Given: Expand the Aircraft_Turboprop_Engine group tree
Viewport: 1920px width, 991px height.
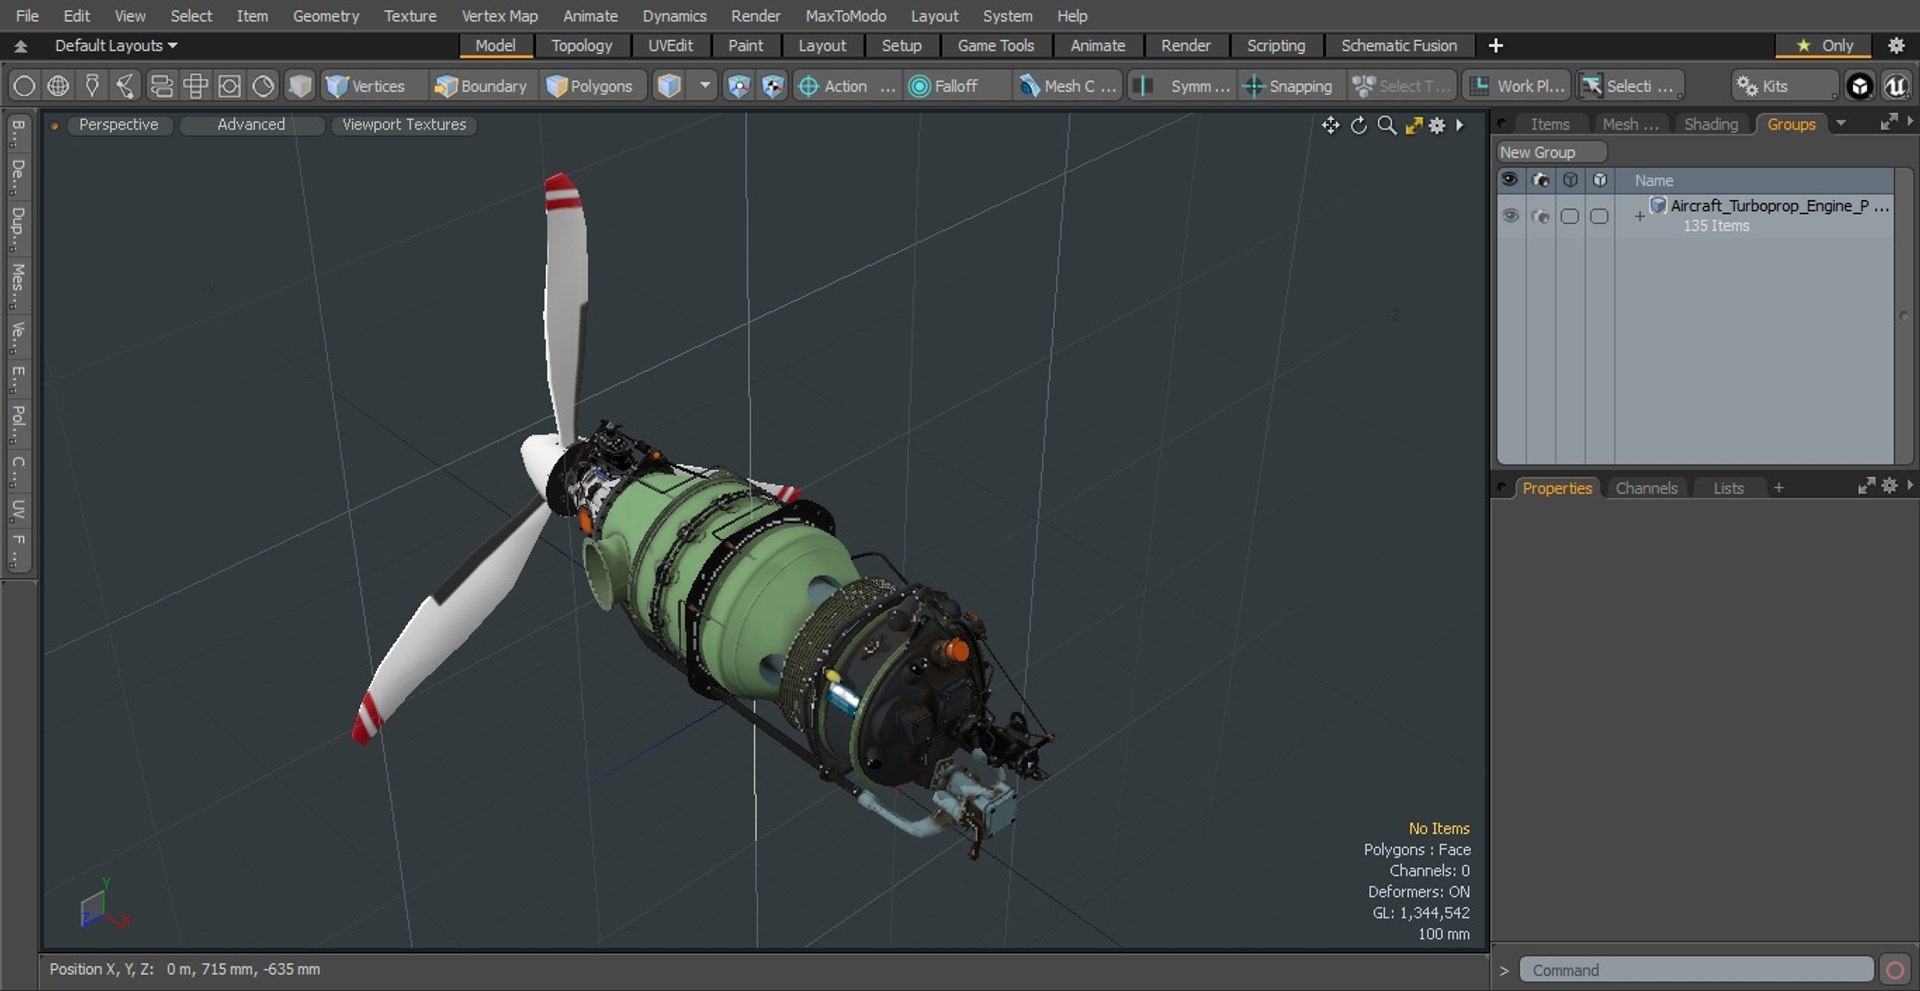Looking at the screenshot, I should coord(1639,216).
